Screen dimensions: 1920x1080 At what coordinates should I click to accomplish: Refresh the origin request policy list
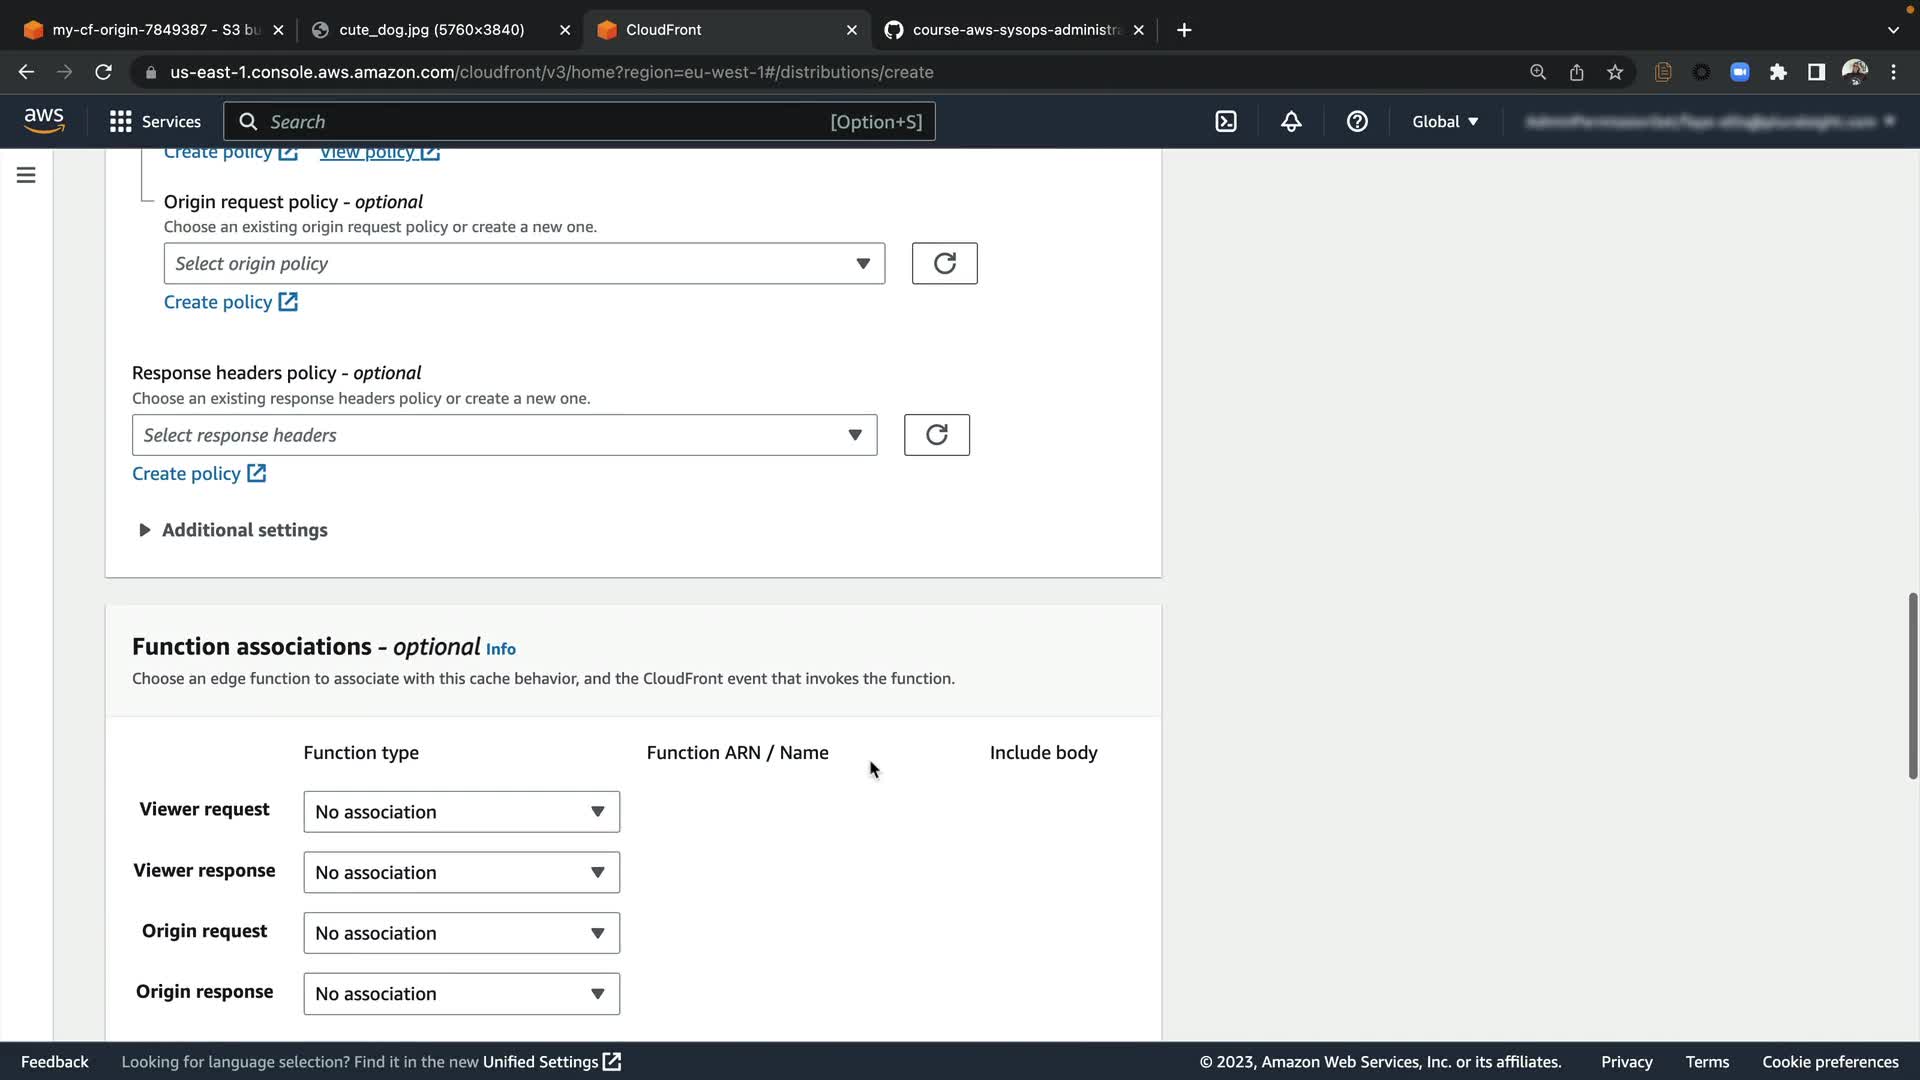pos(944,264)
